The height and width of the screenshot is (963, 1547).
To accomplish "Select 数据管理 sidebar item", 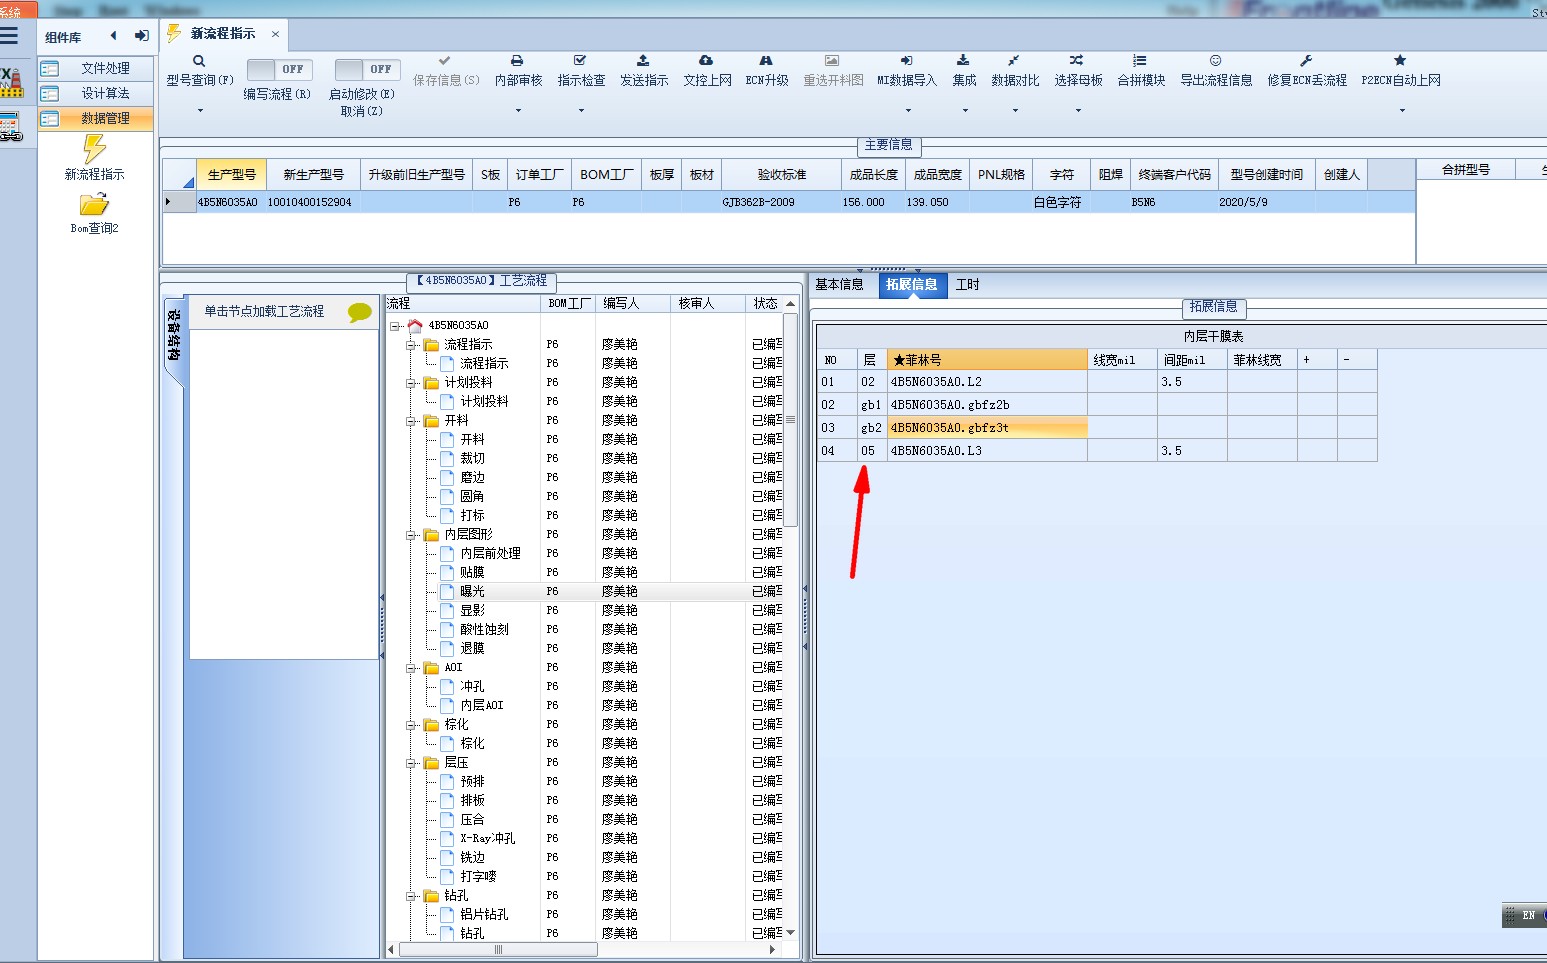I will [x=97, y=118].
